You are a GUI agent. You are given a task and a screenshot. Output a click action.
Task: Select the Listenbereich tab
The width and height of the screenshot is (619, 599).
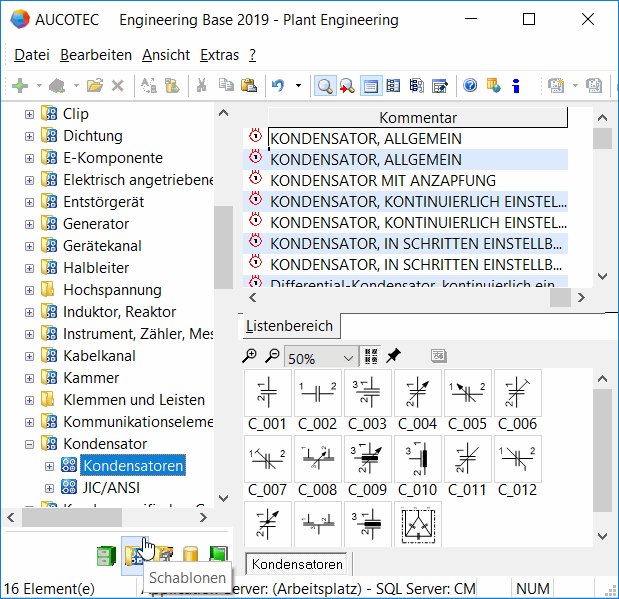click(x=290, y=326)
